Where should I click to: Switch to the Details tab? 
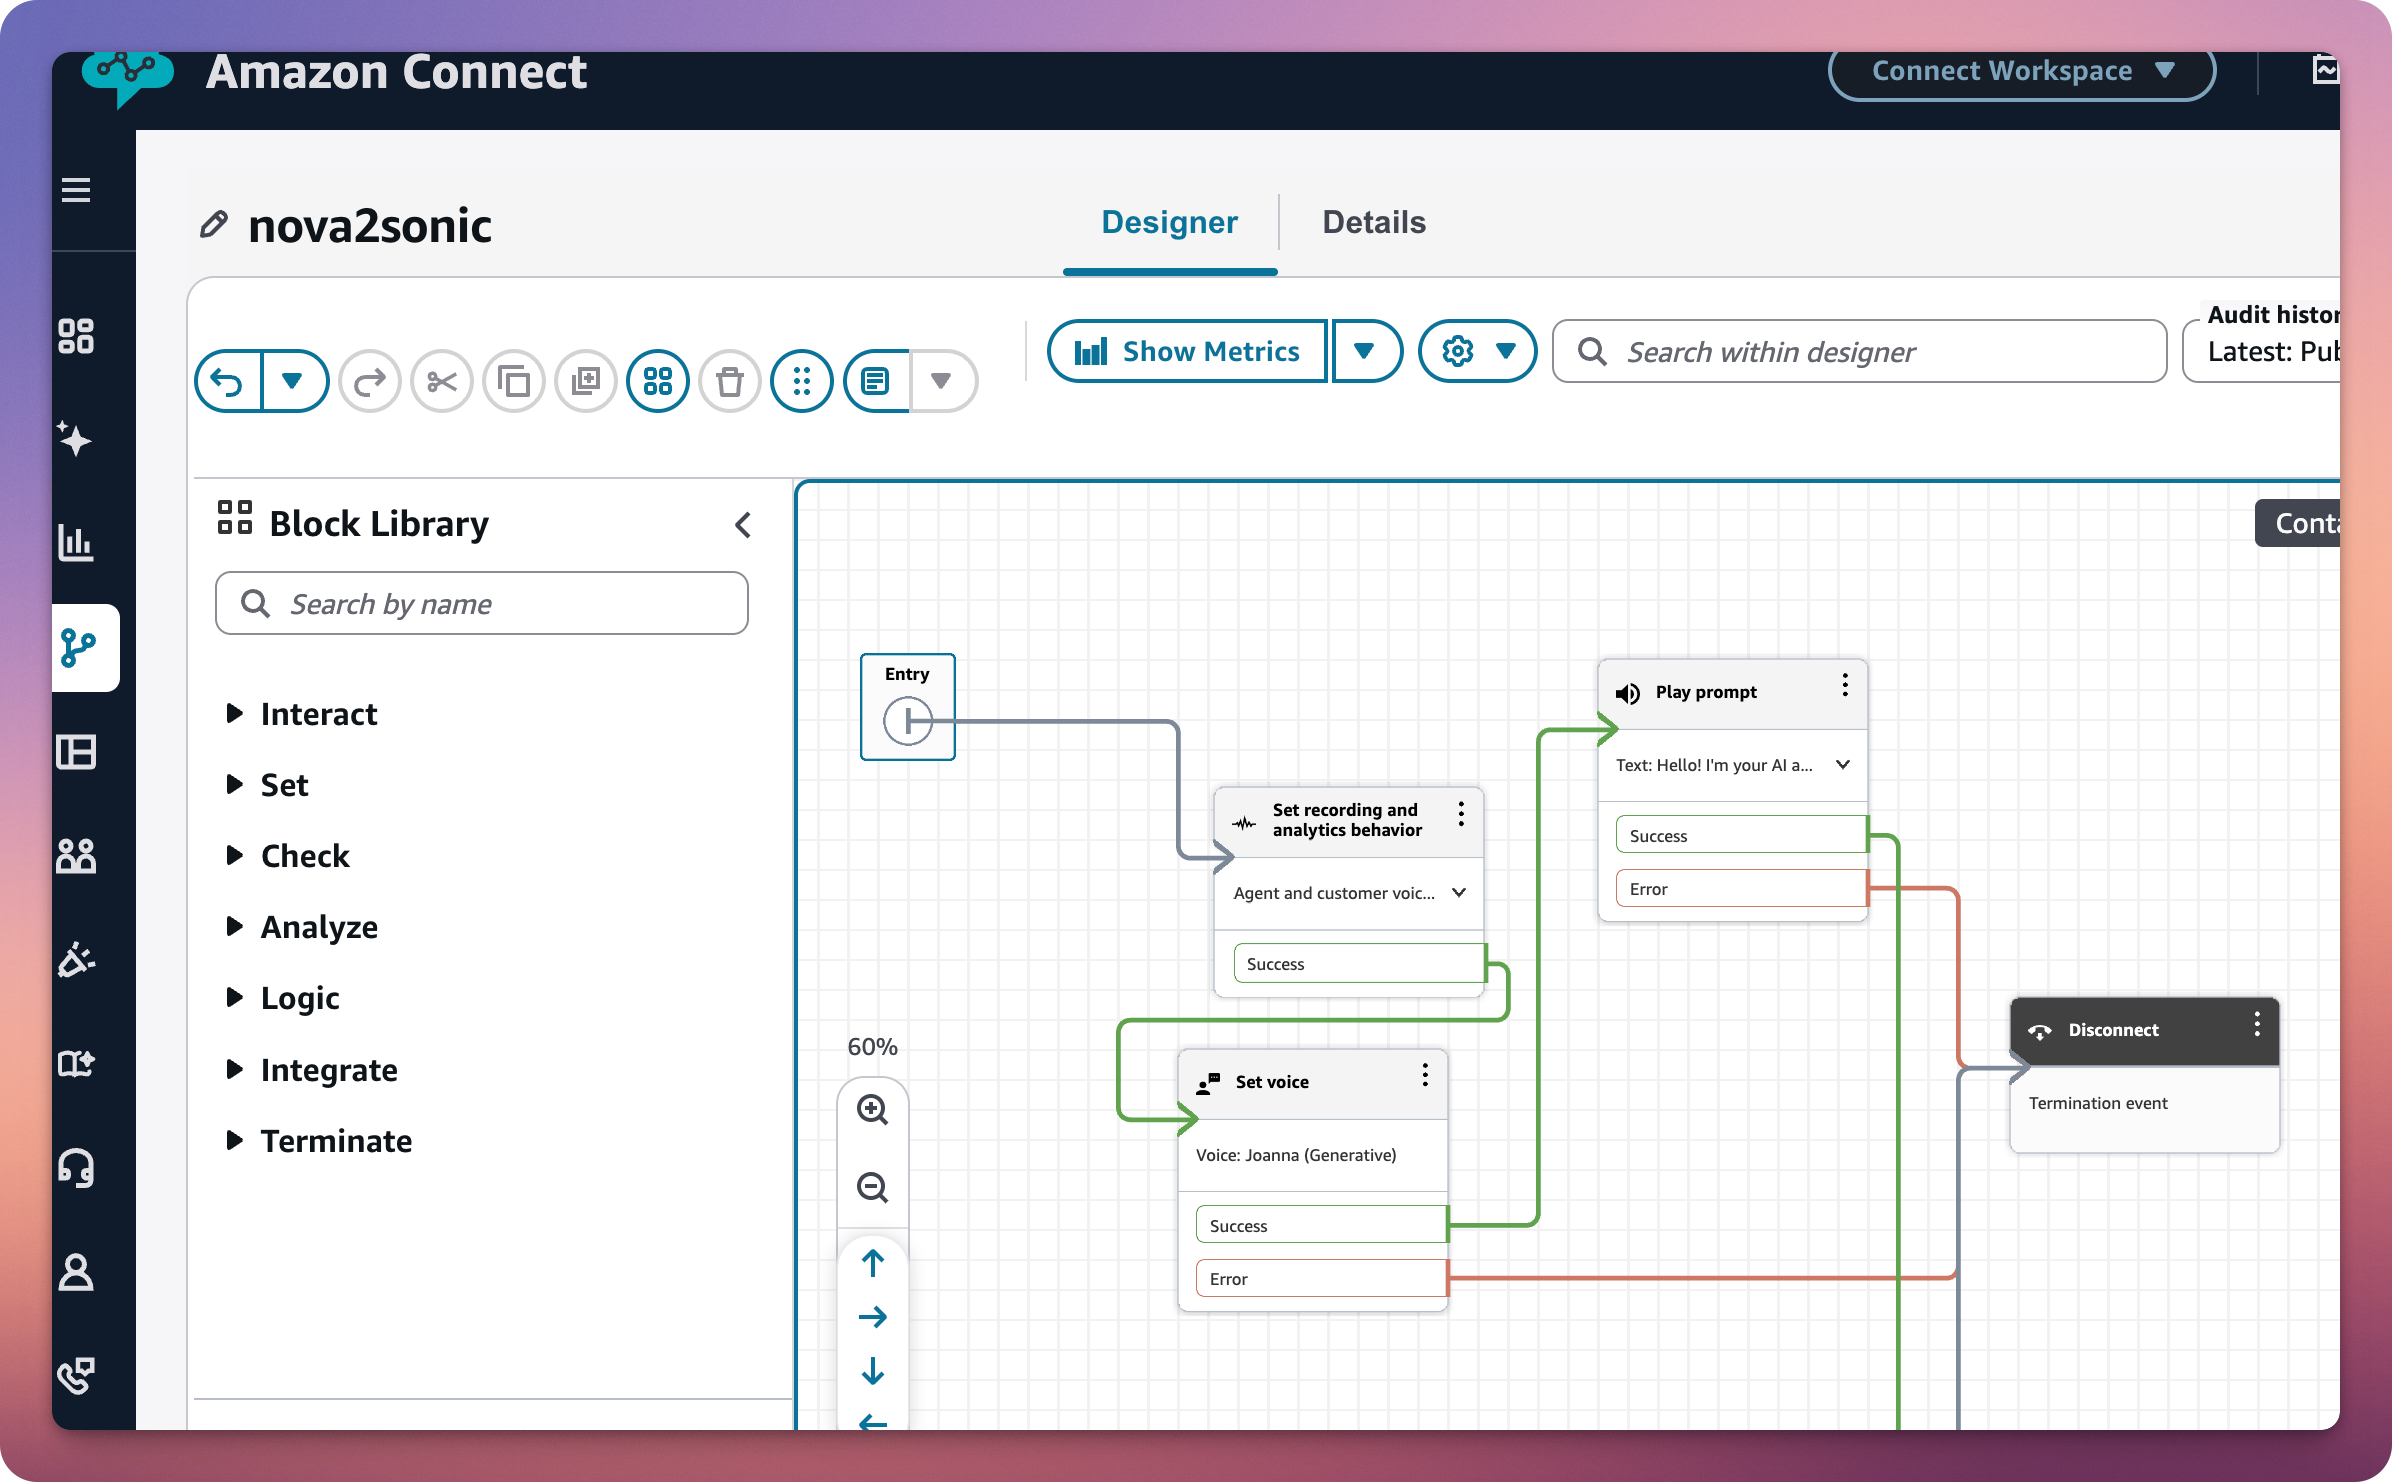point(1373,222)
